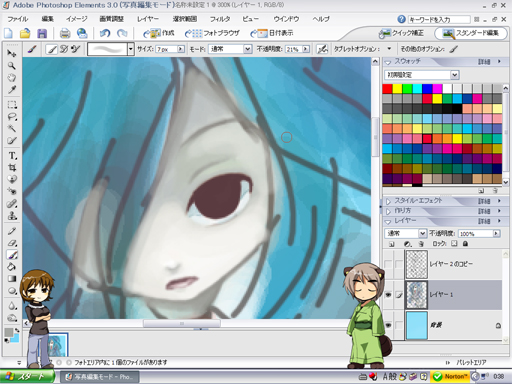This screenshot has width=512, height=384.
Task: Open the brush opacity 21% slider arrow
Action: [x=306, y=49]
